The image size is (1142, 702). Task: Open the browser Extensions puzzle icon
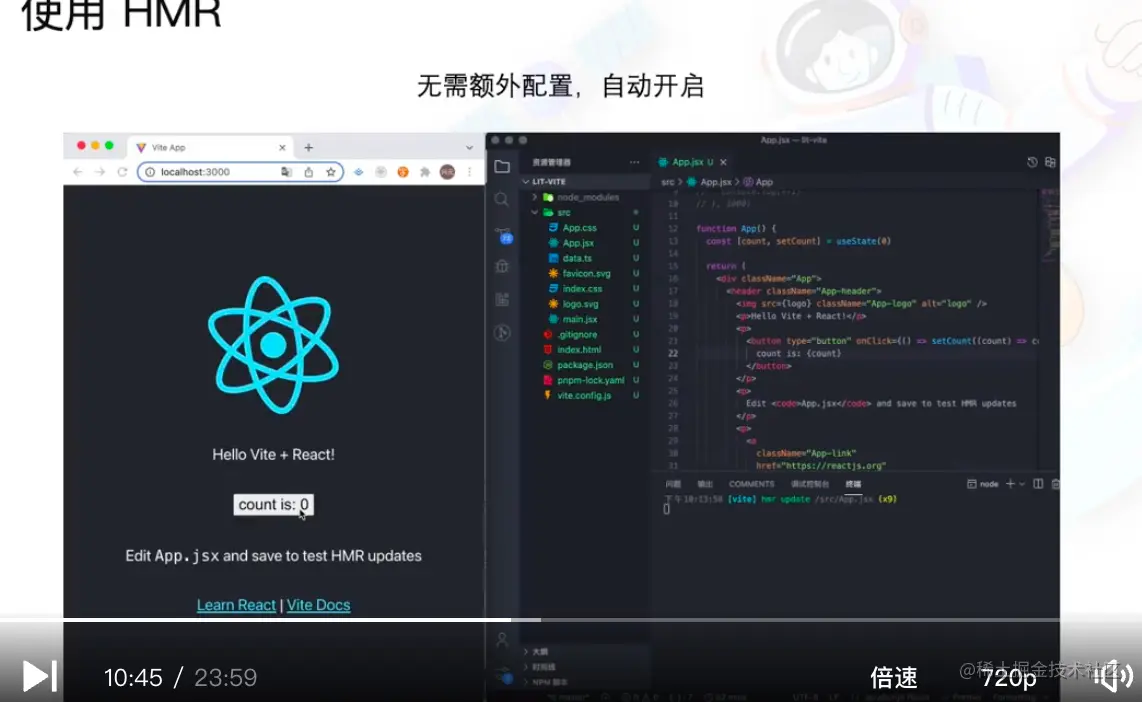[x=425, y=172]
